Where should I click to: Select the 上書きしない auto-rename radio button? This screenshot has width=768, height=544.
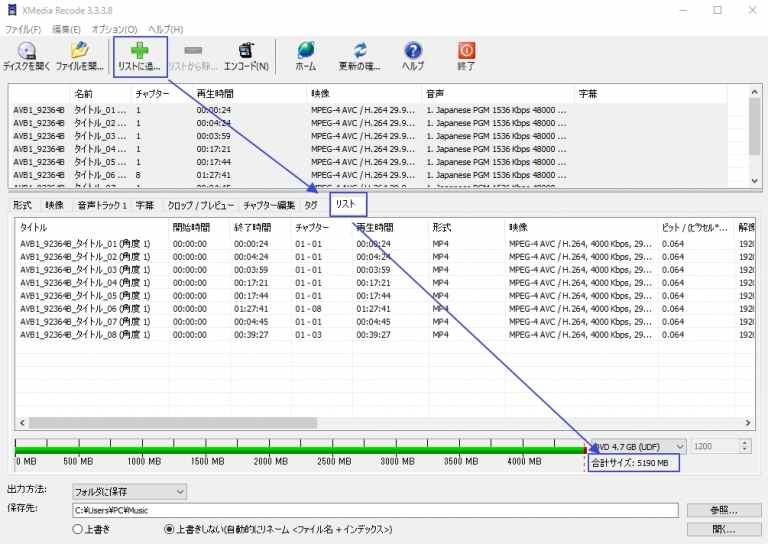(168, 529)
